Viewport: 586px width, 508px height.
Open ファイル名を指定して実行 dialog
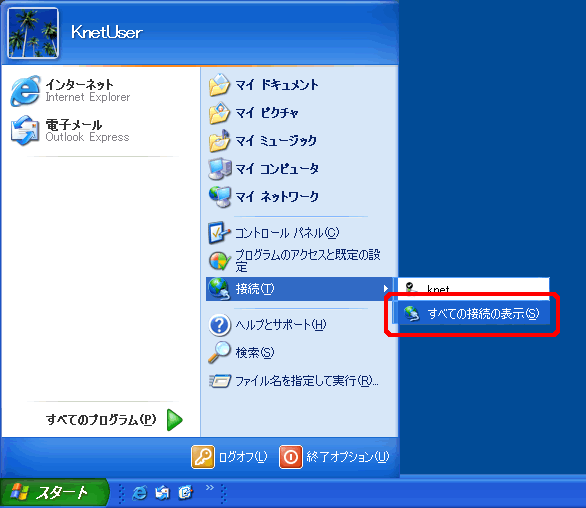pyautogui.click(x=299, y=381)
